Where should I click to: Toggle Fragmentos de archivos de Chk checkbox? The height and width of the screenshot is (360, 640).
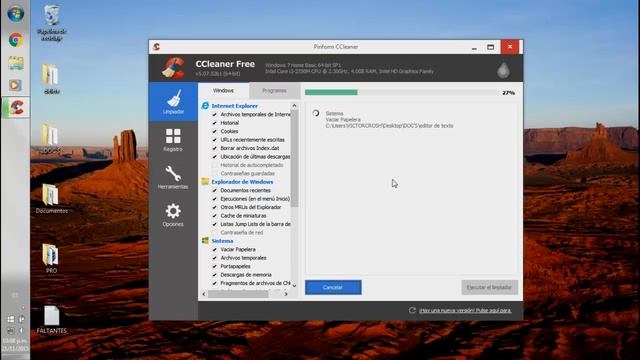215,283
